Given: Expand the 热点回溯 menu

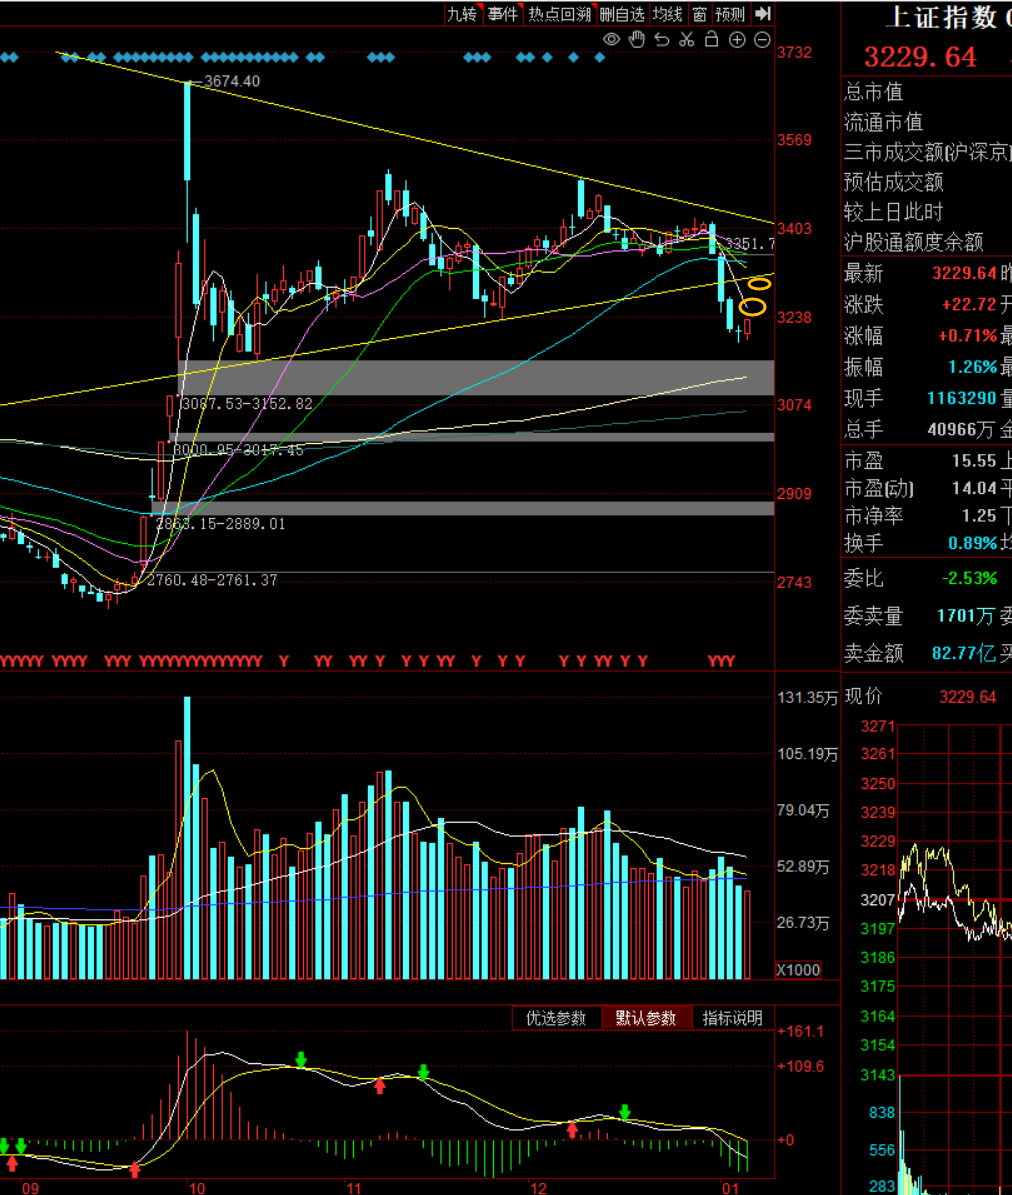Looking at the screenshot, I should click(559, 14).
